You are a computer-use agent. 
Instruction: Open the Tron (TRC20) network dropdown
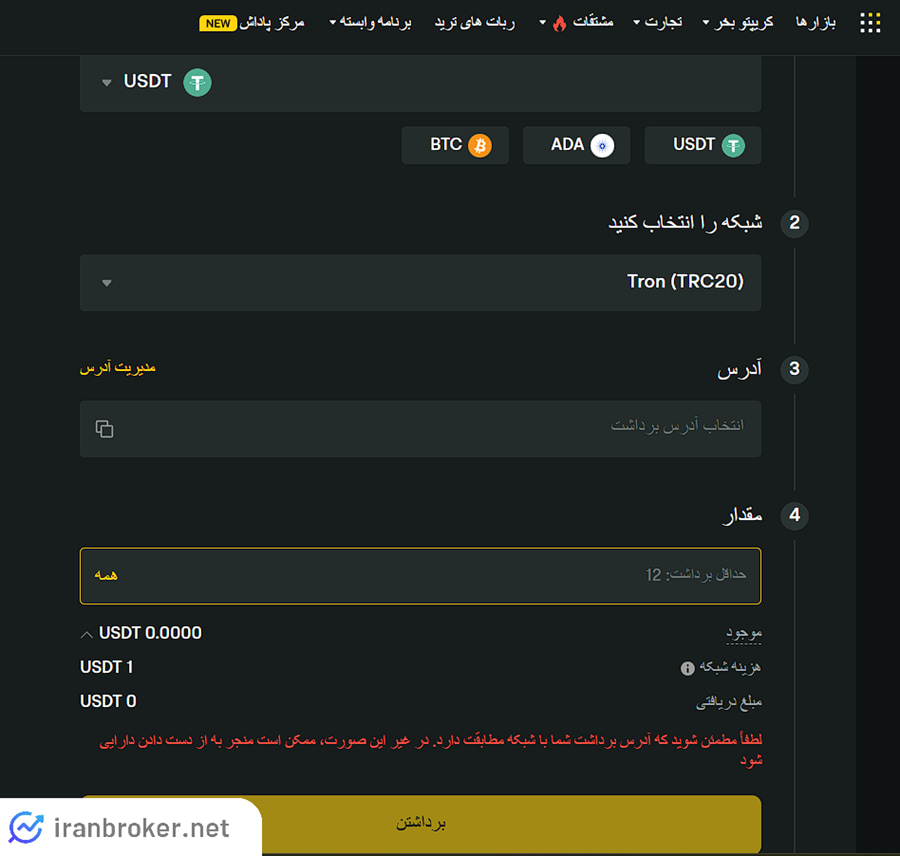tap(420, 282)
